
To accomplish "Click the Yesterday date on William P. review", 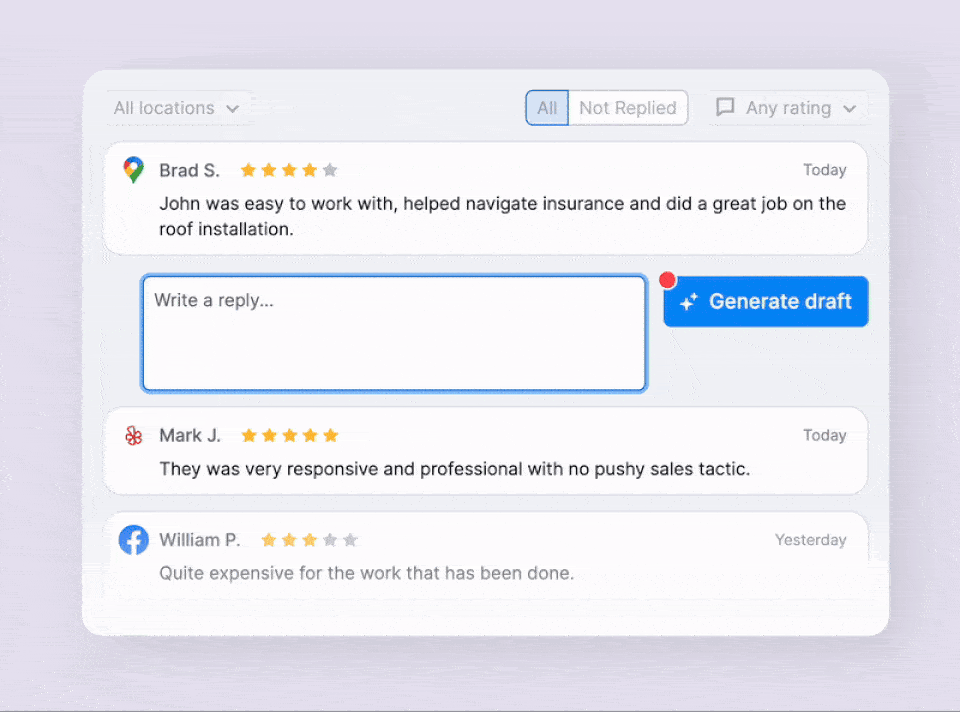I will 811,540.
